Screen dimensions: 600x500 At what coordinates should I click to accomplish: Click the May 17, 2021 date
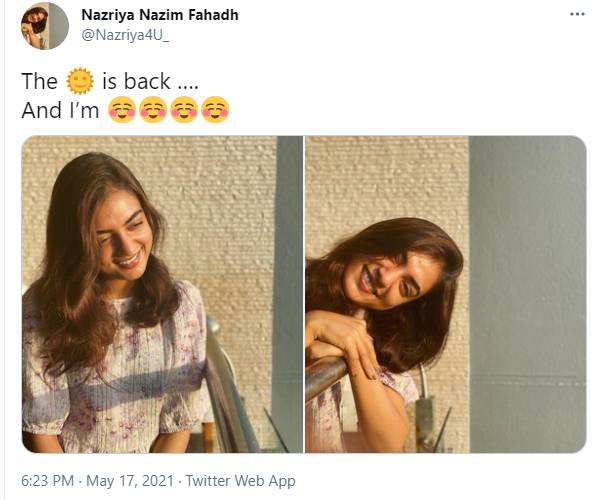coord(130,481)
